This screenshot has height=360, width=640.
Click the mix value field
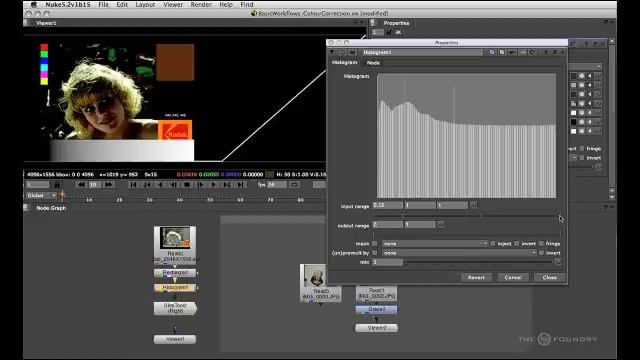(x=388, y=262)
